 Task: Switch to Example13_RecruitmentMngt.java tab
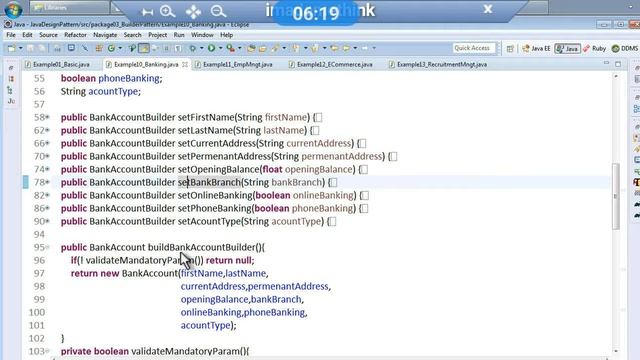click(438, 64)
